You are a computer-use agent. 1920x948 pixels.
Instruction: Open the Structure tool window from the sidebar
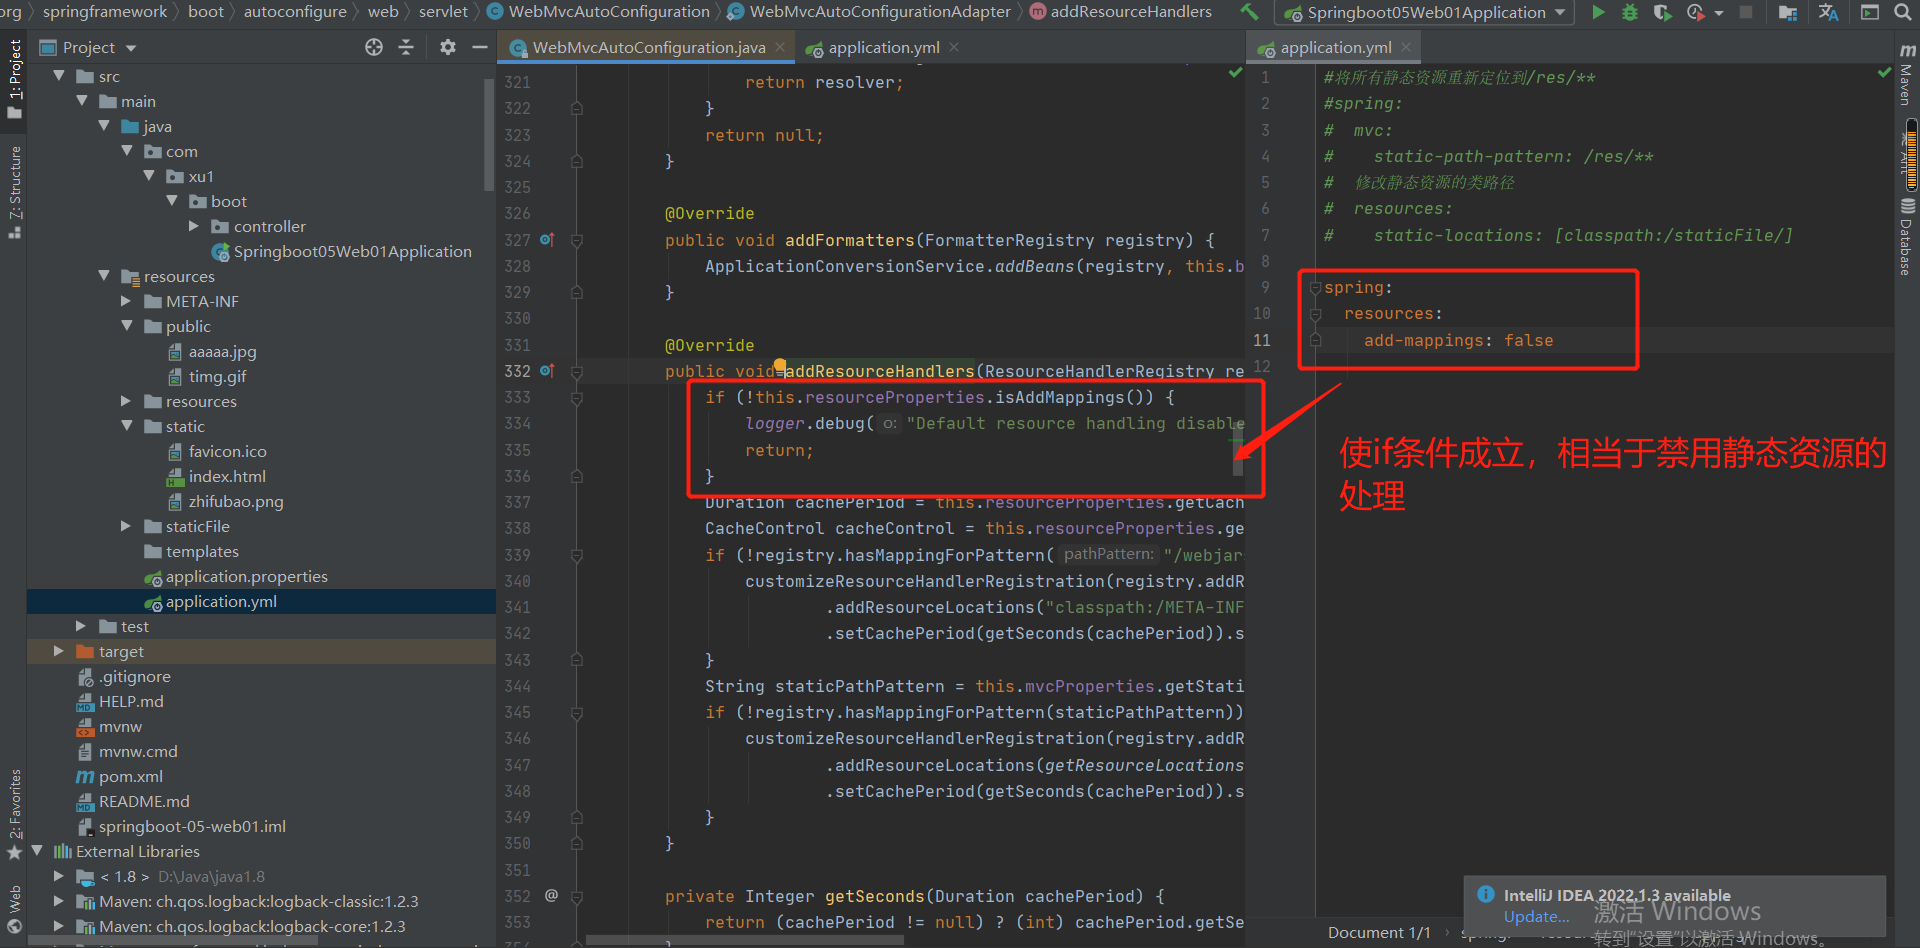tap(15, 192)
